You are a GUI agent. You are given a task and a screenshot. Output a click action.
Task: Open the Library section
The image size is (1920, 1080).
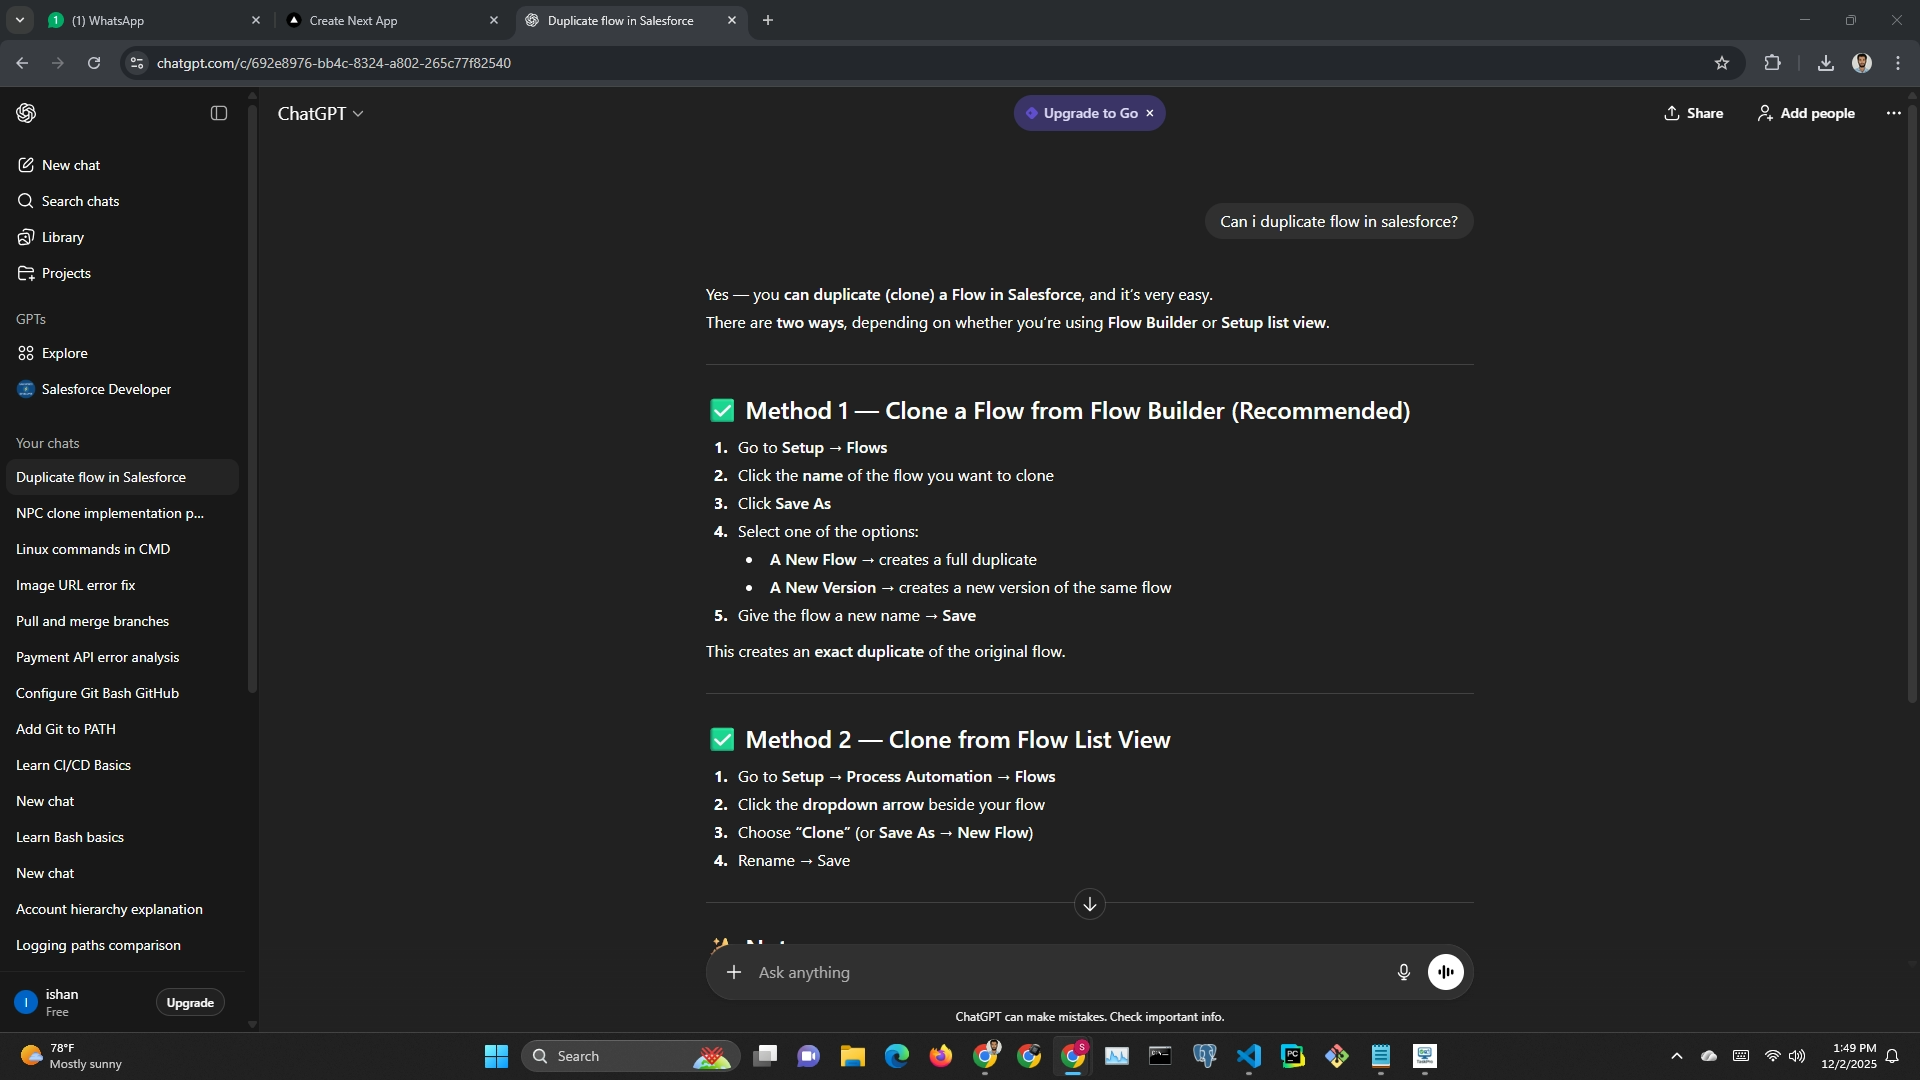(62, 237)
